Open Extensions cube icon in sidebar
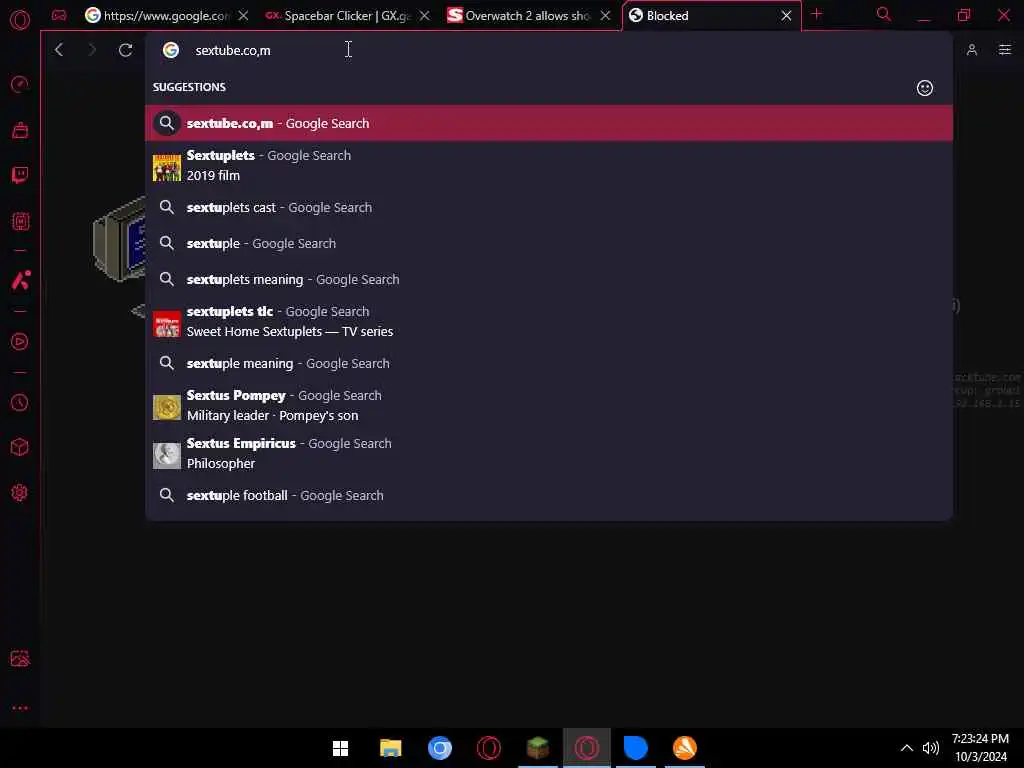 coord(20,447)
